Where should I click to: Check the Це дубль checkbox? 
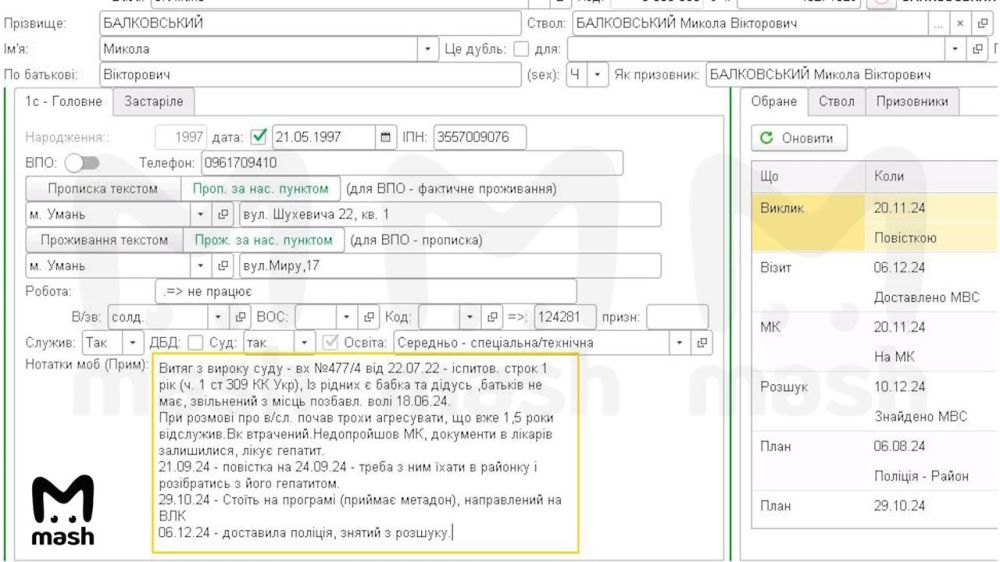coord(521,49)
